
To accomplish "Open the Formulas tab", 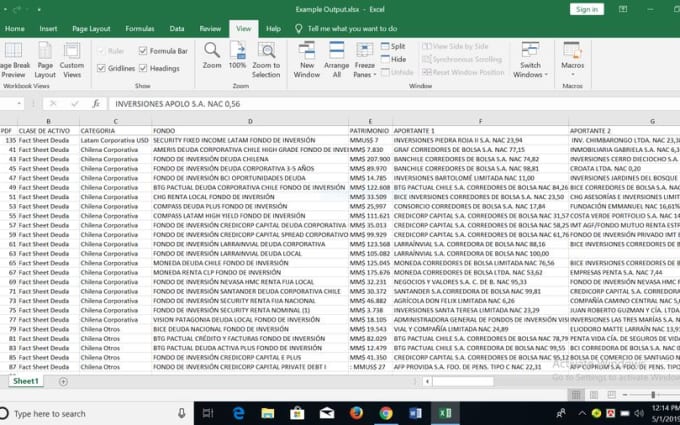I will click(x=140, y=29).
